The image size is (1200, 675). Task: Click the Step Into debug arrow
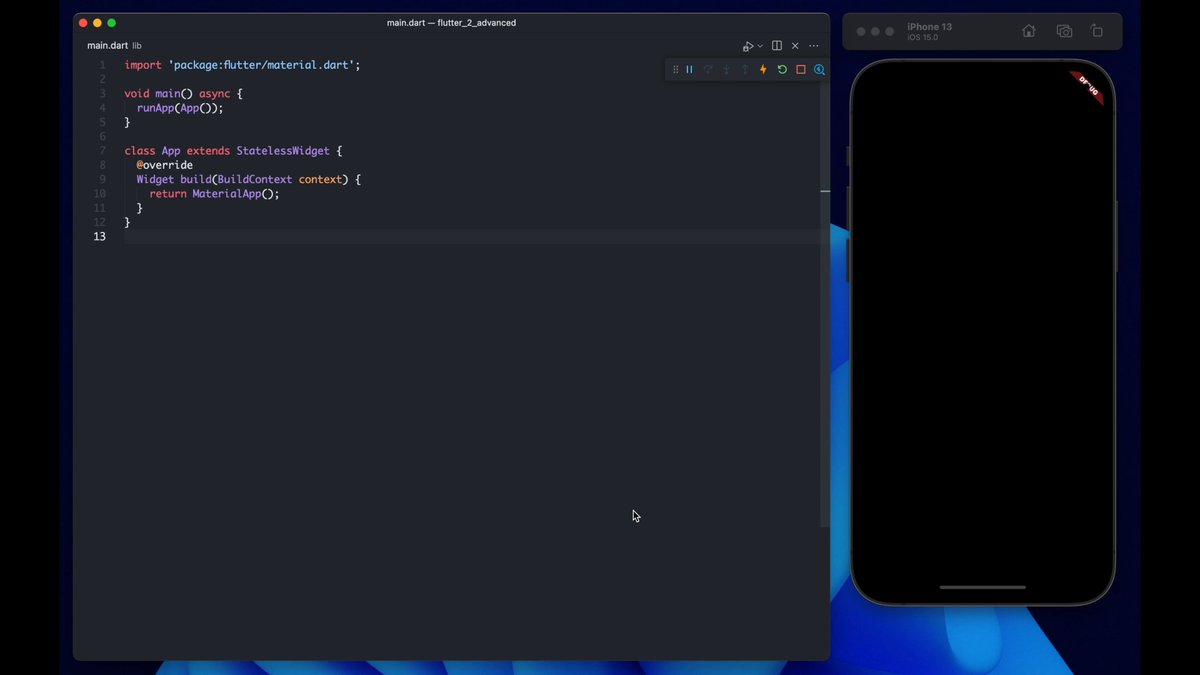pos(727,70)
